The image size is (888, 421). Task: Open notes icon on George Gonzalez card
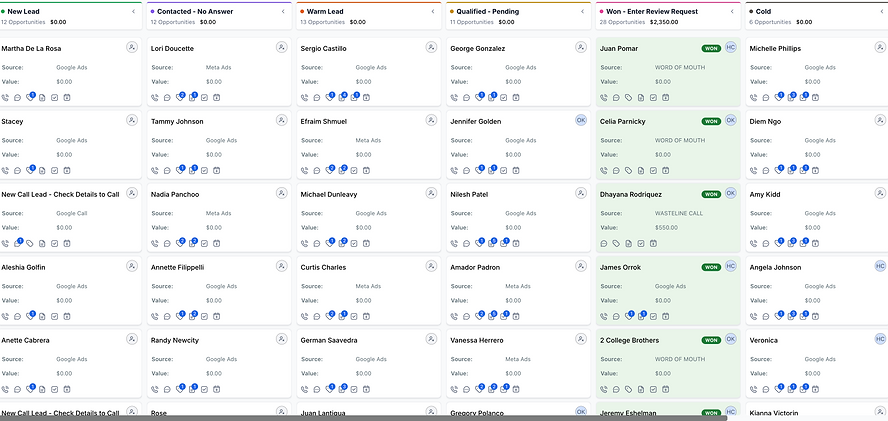[x=492, y=97]
